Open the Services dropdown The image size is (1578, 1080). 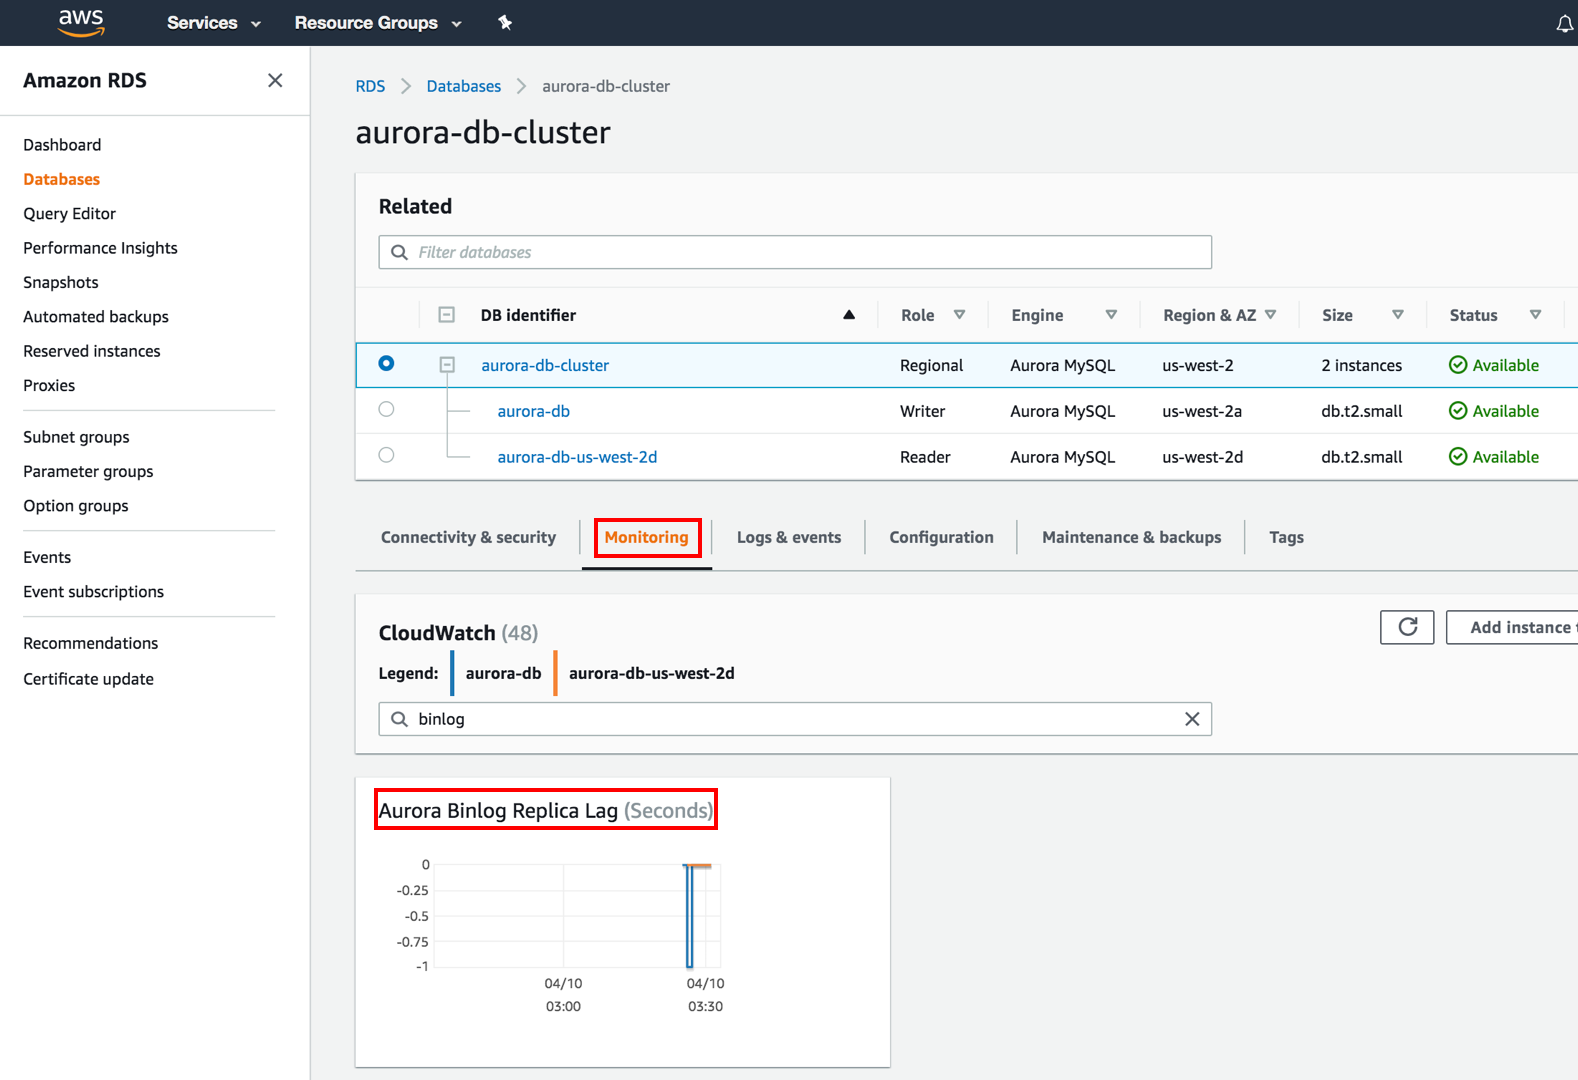[x=213, y=23]
